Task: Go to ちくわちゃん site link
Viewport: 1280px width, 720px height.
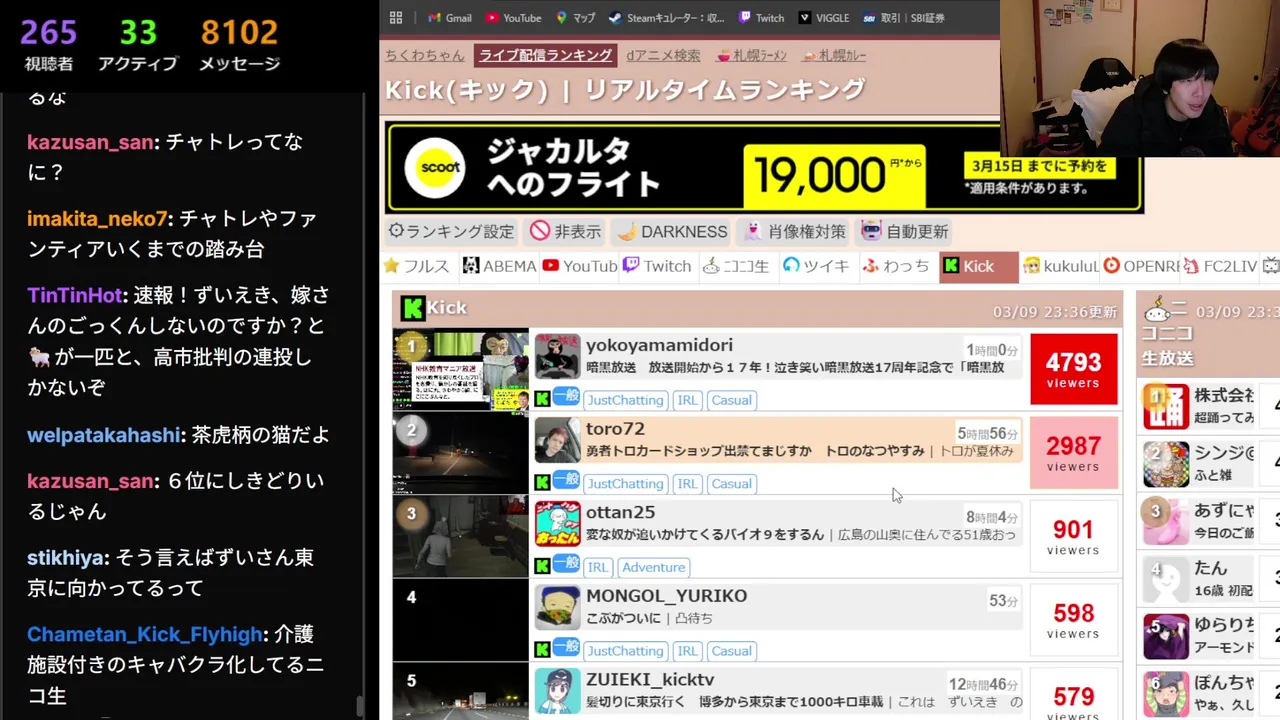Action: pyautogui.click(x=425, y=55)
